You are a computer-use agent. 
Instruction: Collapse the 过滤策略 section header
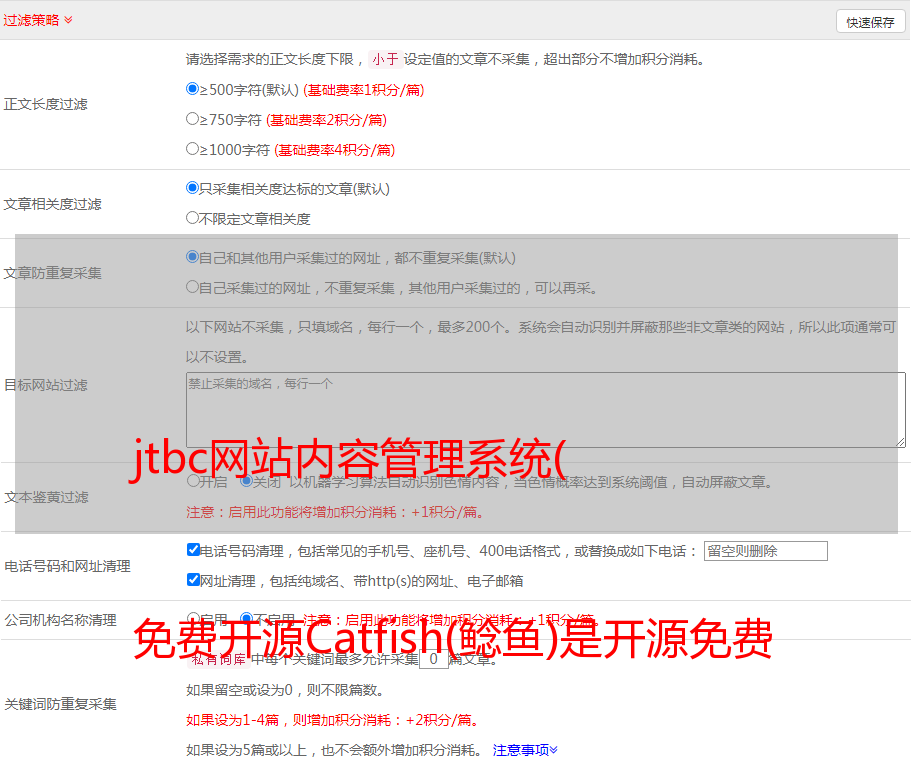click(38, 20)
